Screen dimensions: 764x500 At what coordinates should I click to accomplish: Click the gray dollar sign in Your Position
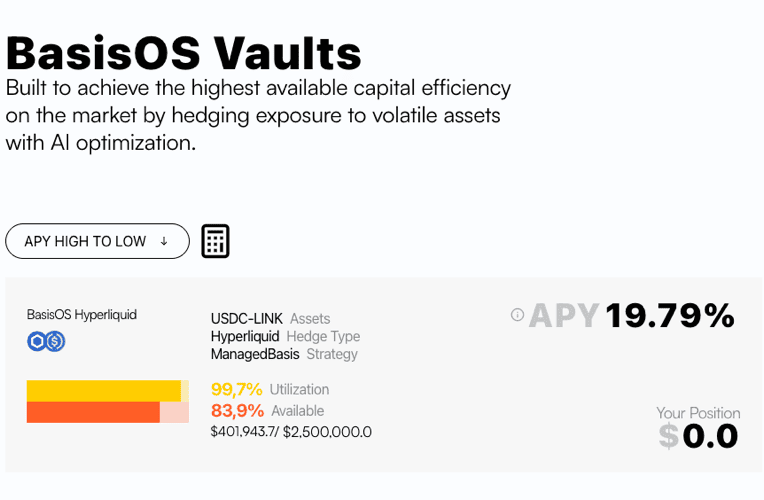668,436
